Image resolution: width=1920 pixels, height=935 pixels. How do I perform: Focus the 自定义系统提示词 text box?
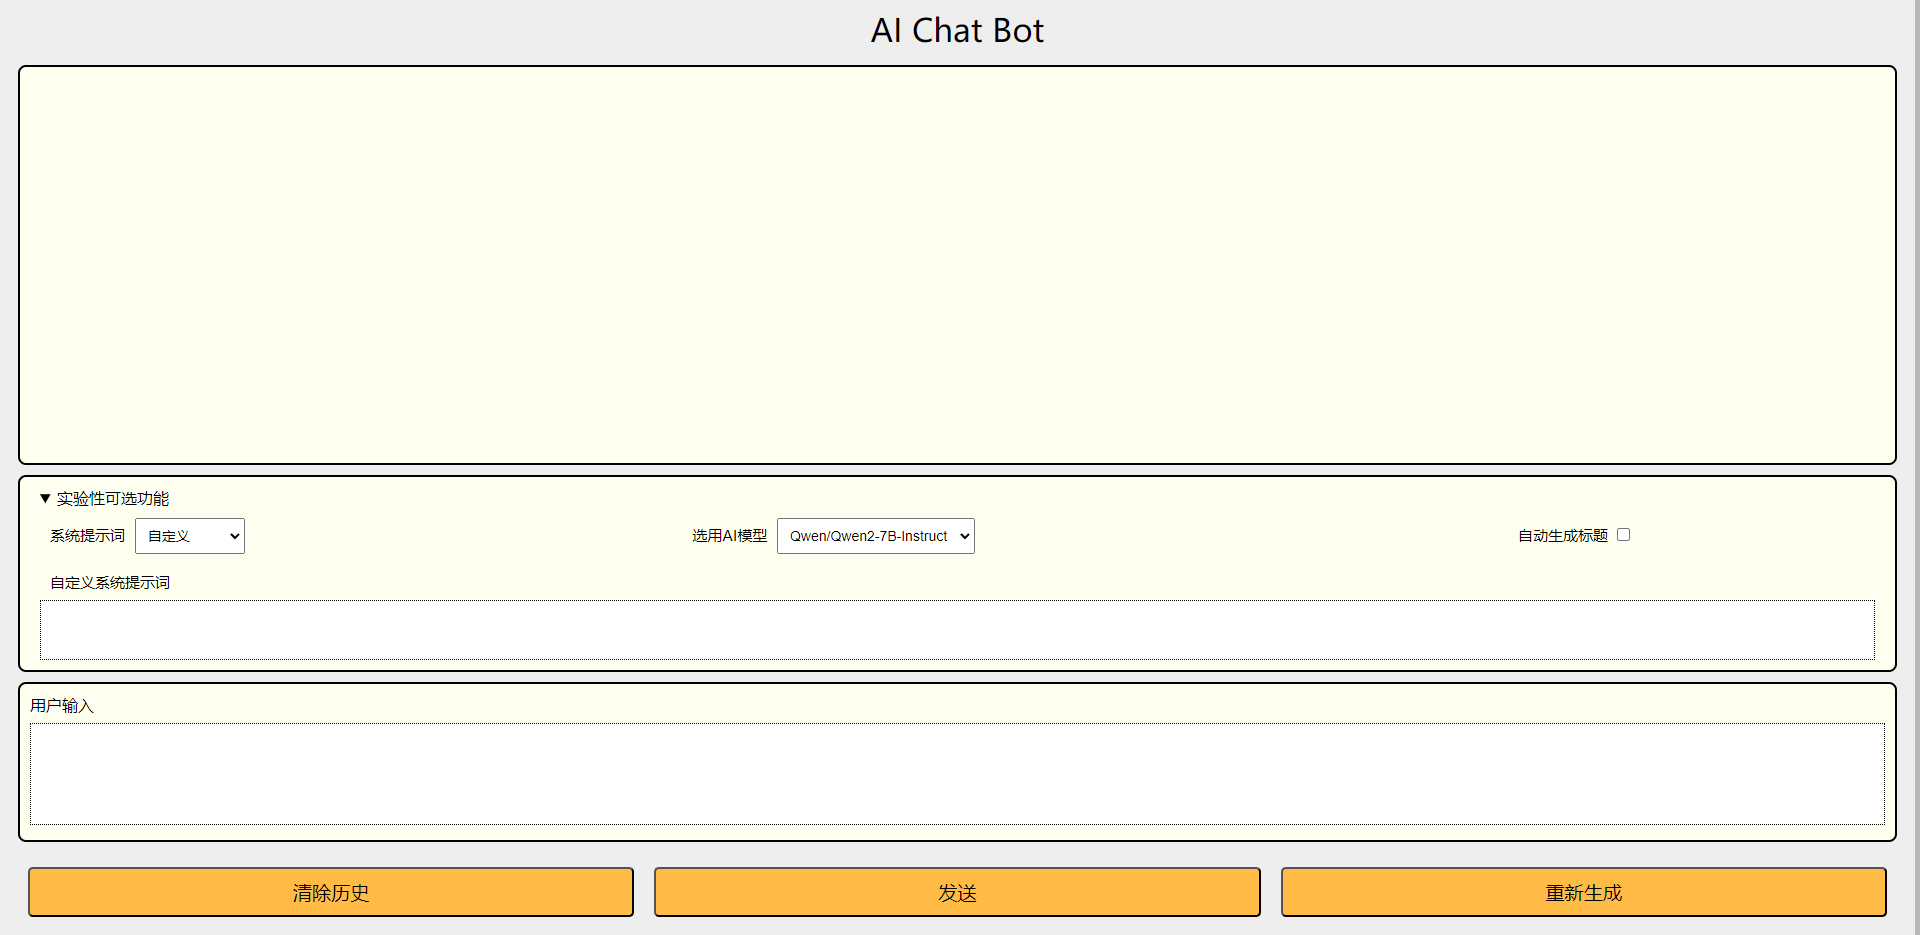pyautogui.click(x=956, y=630)
